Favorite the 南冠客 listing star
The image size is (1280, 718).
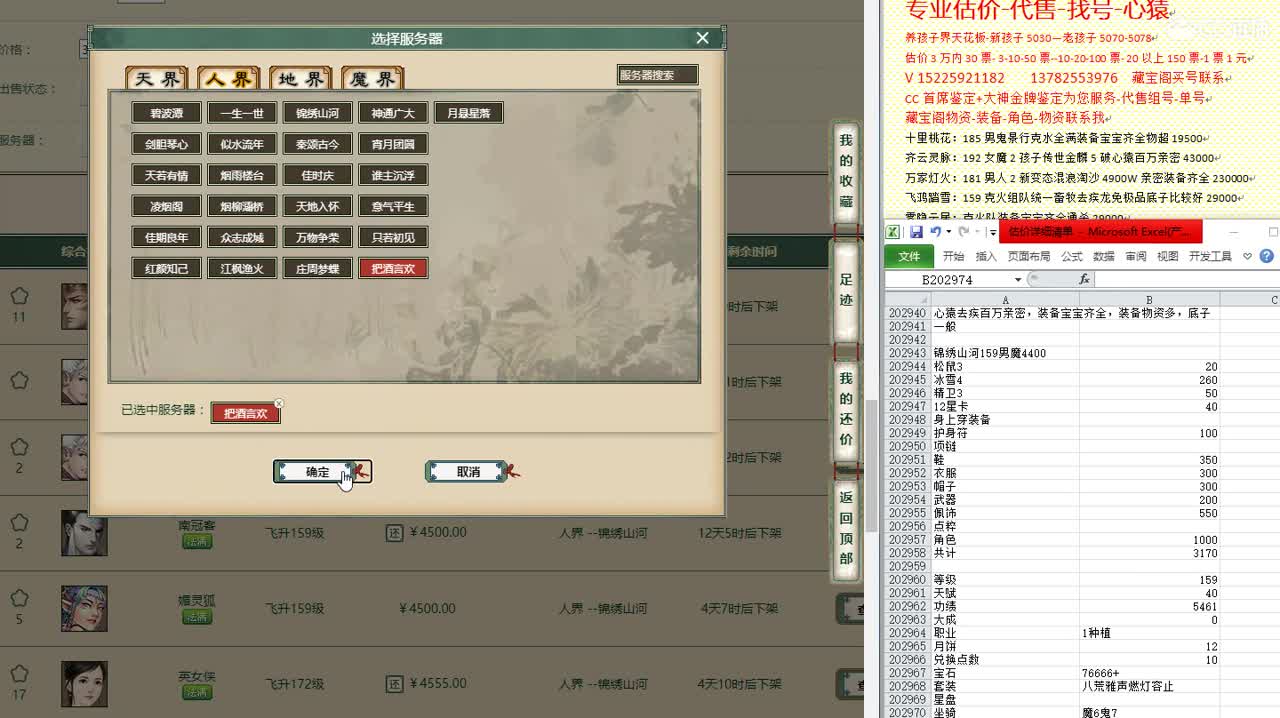click(19, 522)
